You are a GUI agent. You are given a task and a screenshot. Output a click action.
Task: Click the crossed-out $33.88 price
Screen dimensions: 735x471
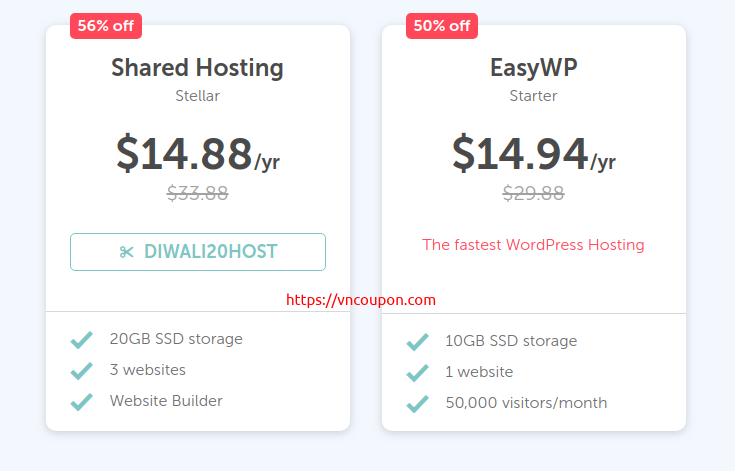click(198, 193)
